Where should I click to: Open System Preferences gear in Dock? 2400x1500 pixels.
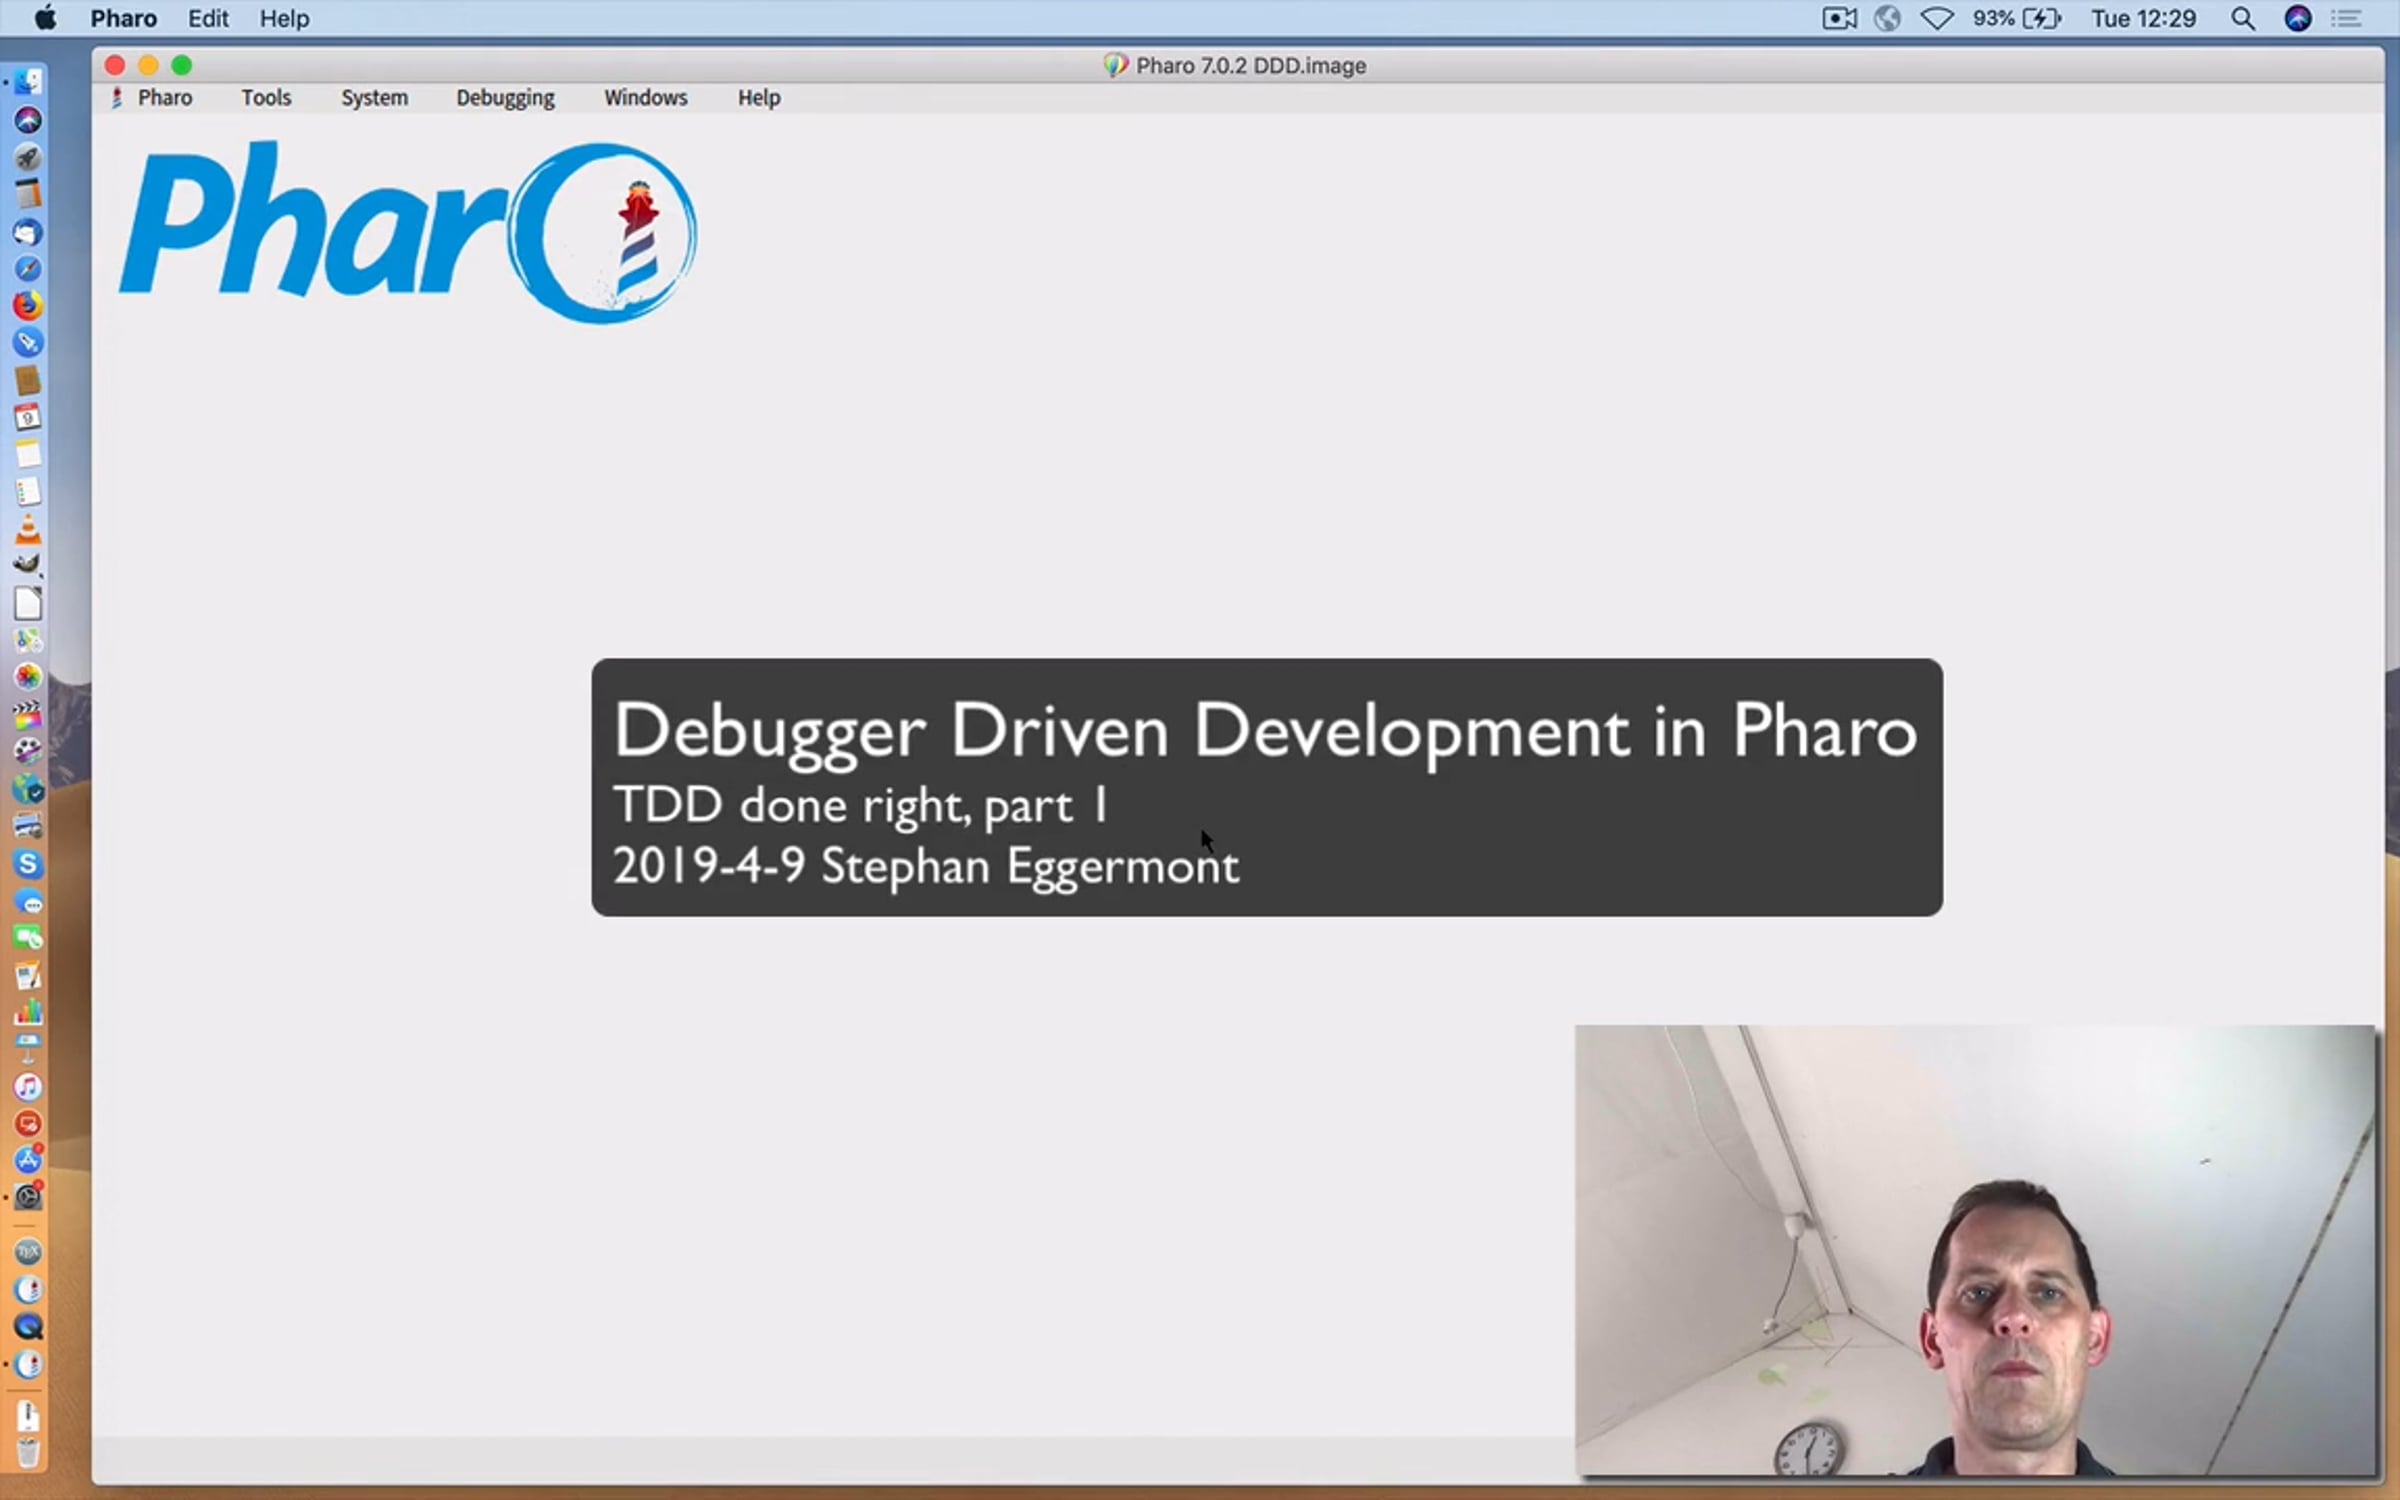coord(28,1197)
